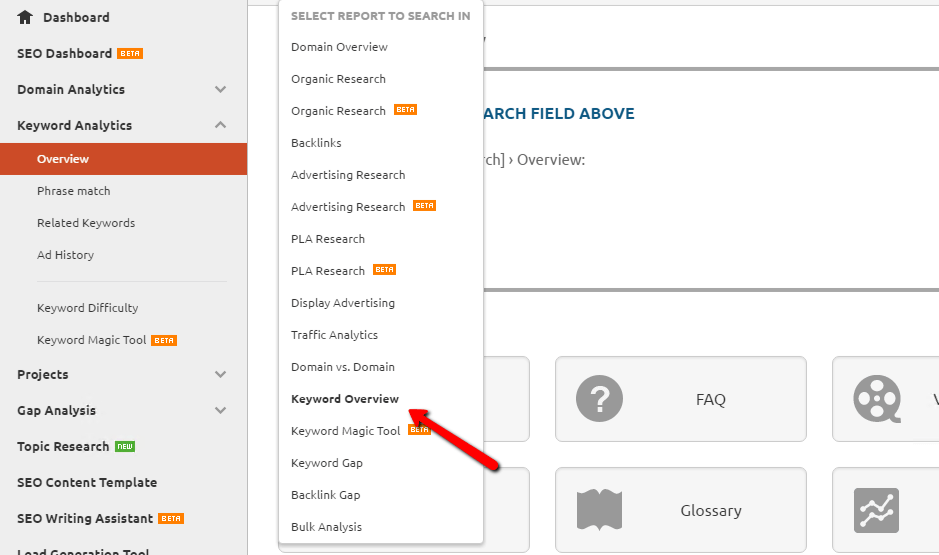Open the FAQ question mark icon

click(599, 399)
